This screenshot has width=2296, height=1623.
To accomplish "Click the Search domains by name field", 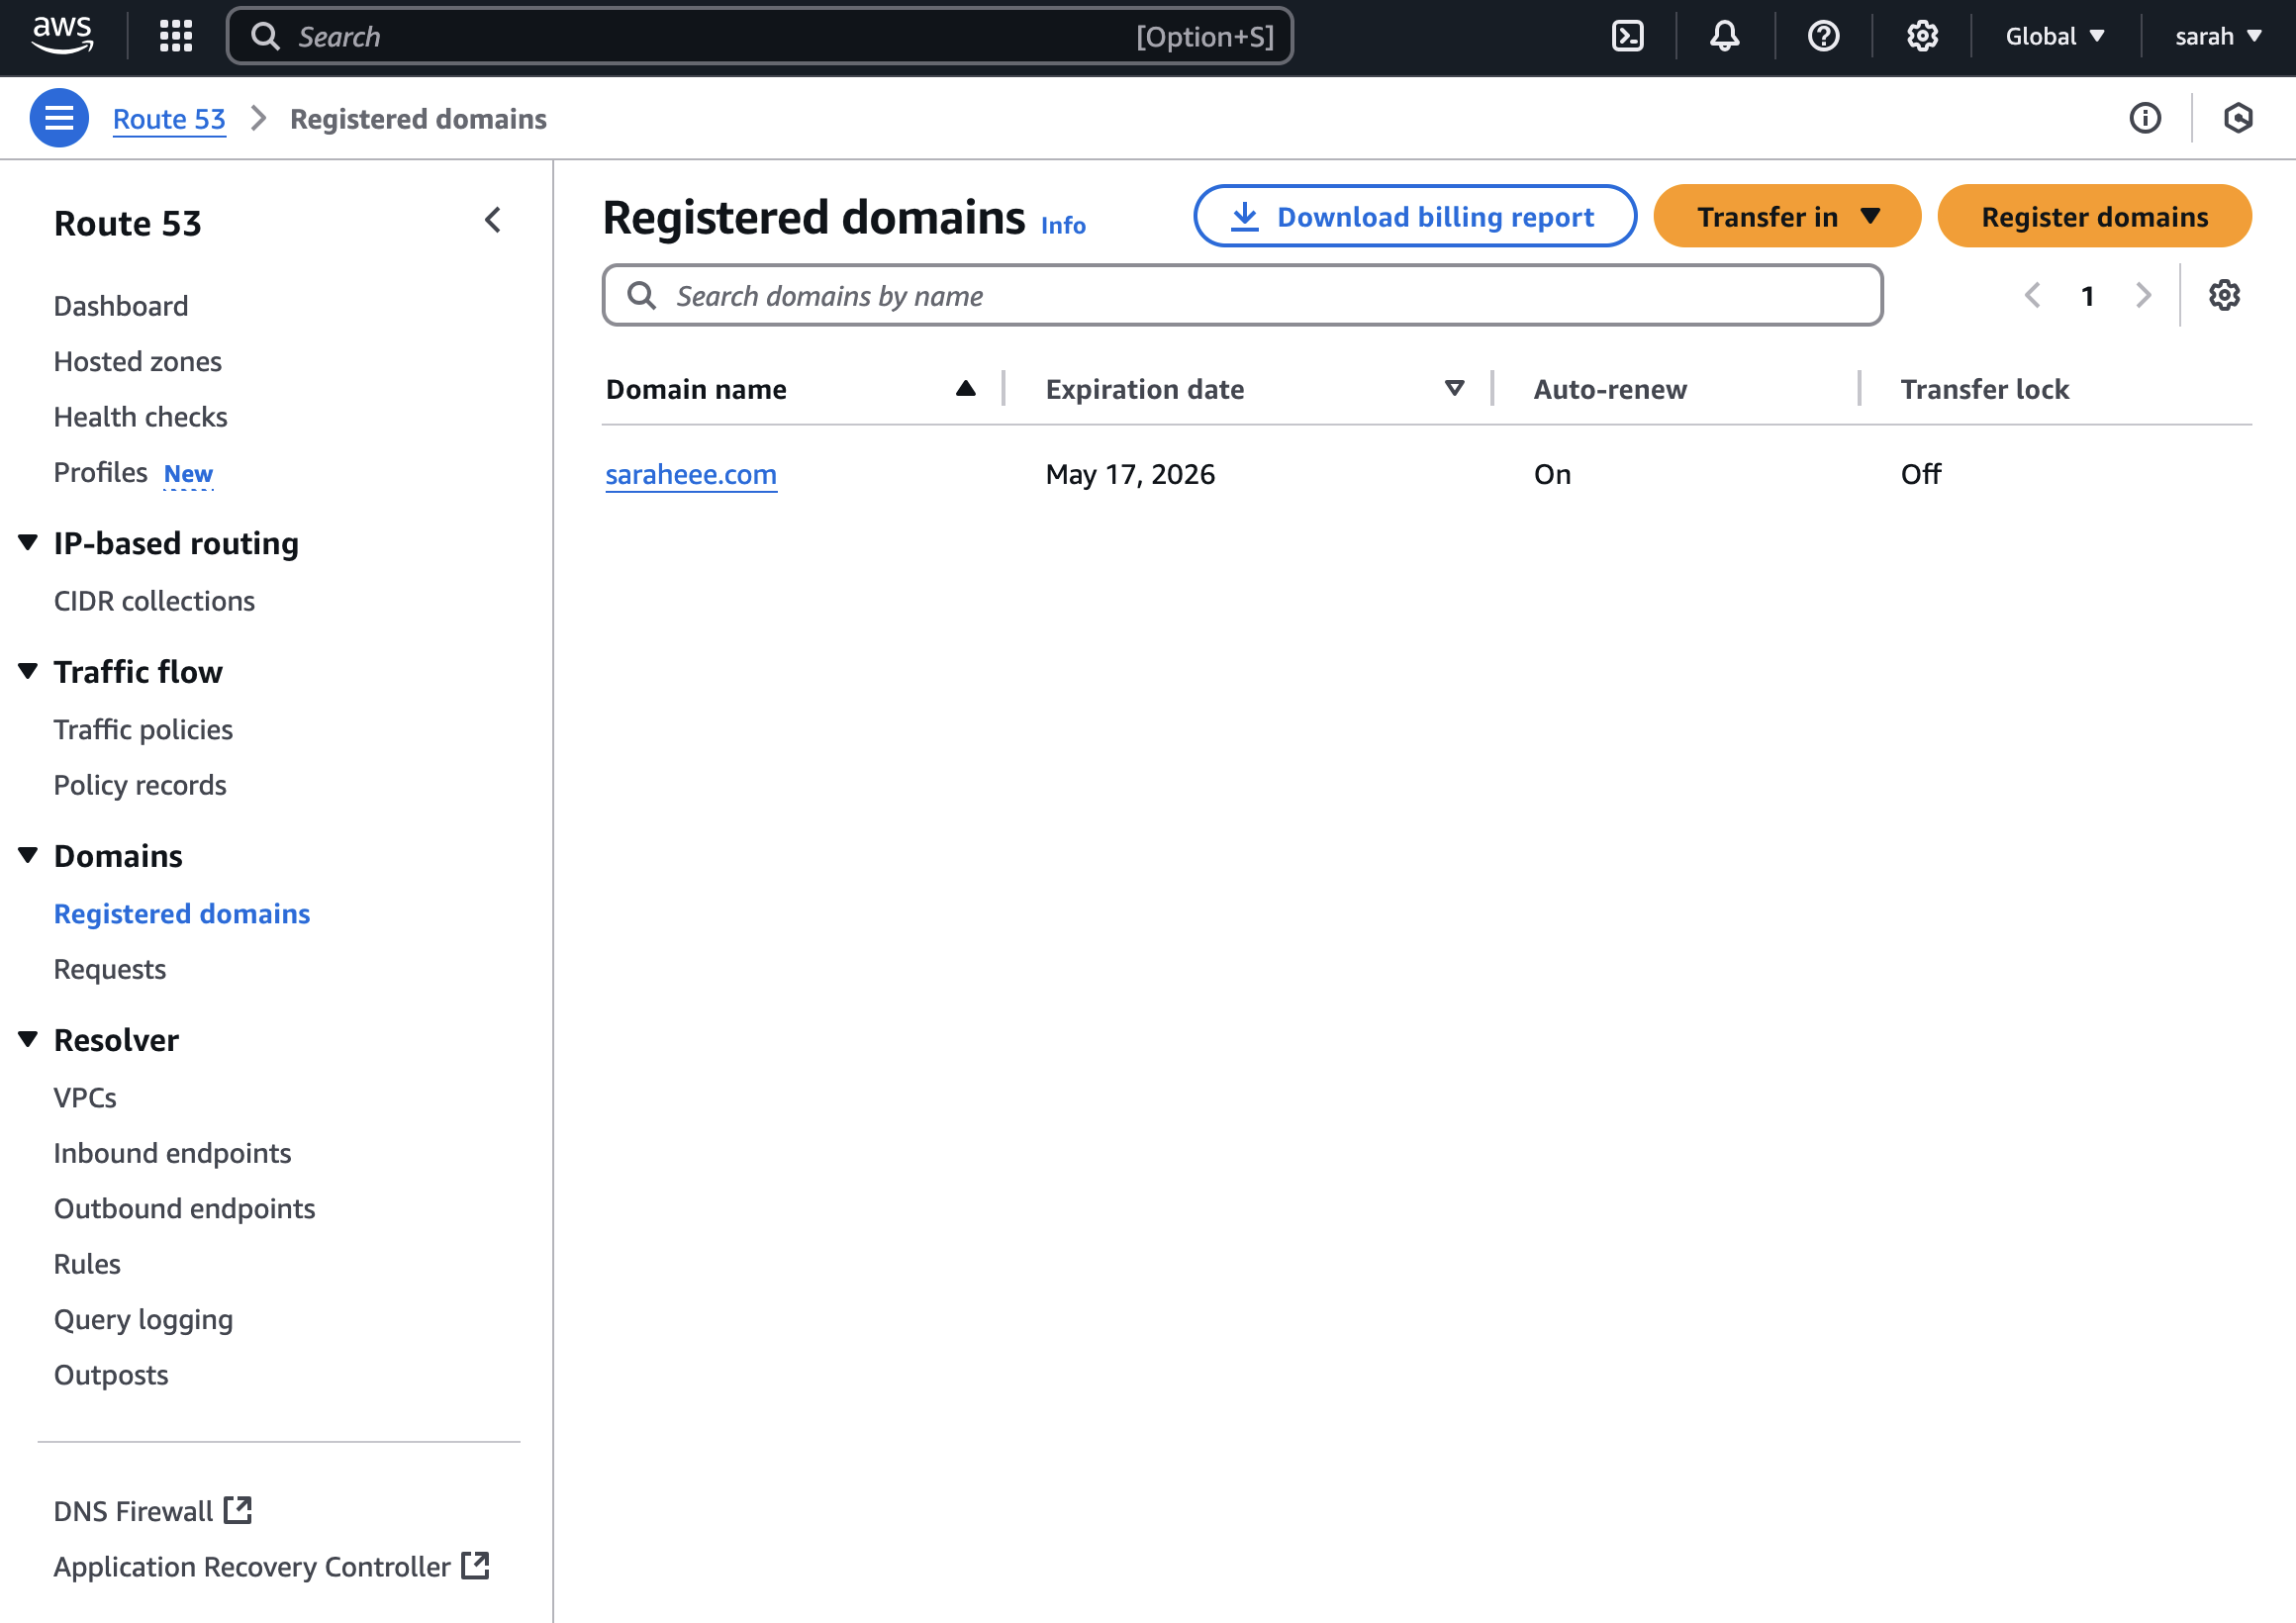I will pos(1242,295).
